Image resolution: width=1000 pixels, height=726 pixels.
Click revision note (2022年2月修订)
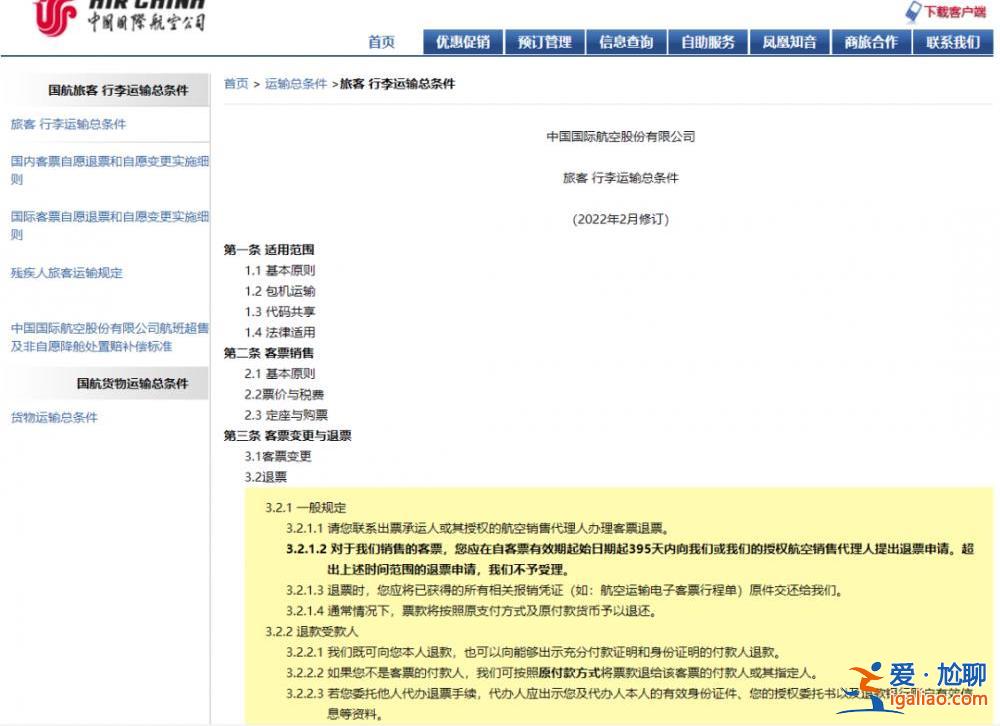621,219
